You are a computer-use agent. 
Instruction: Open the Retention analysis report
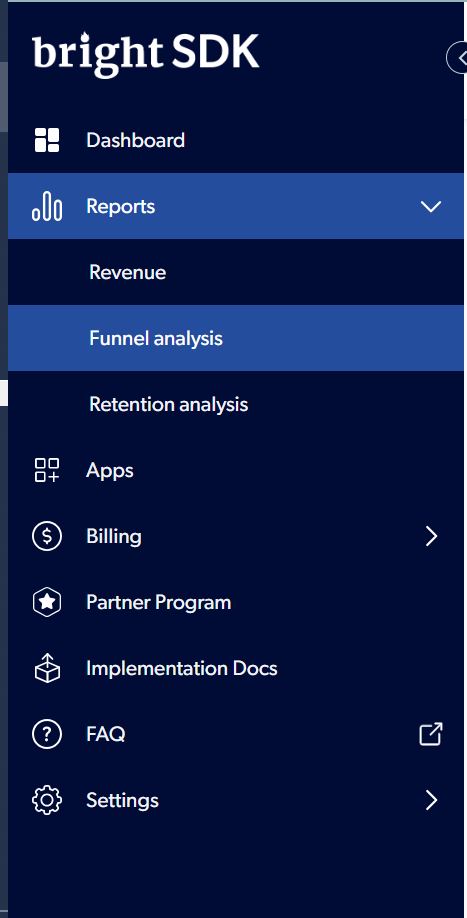tap(169, 404)
